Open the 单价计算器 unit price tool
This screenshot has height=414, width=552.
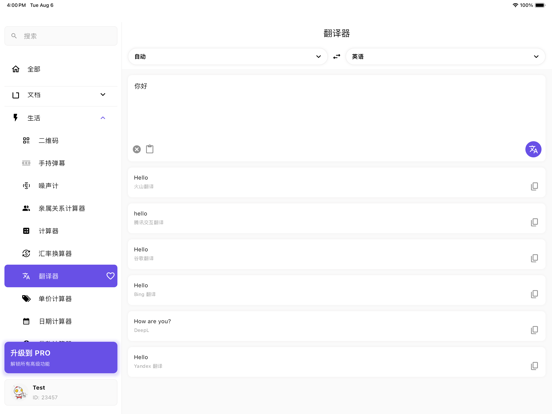coord(61,299)
